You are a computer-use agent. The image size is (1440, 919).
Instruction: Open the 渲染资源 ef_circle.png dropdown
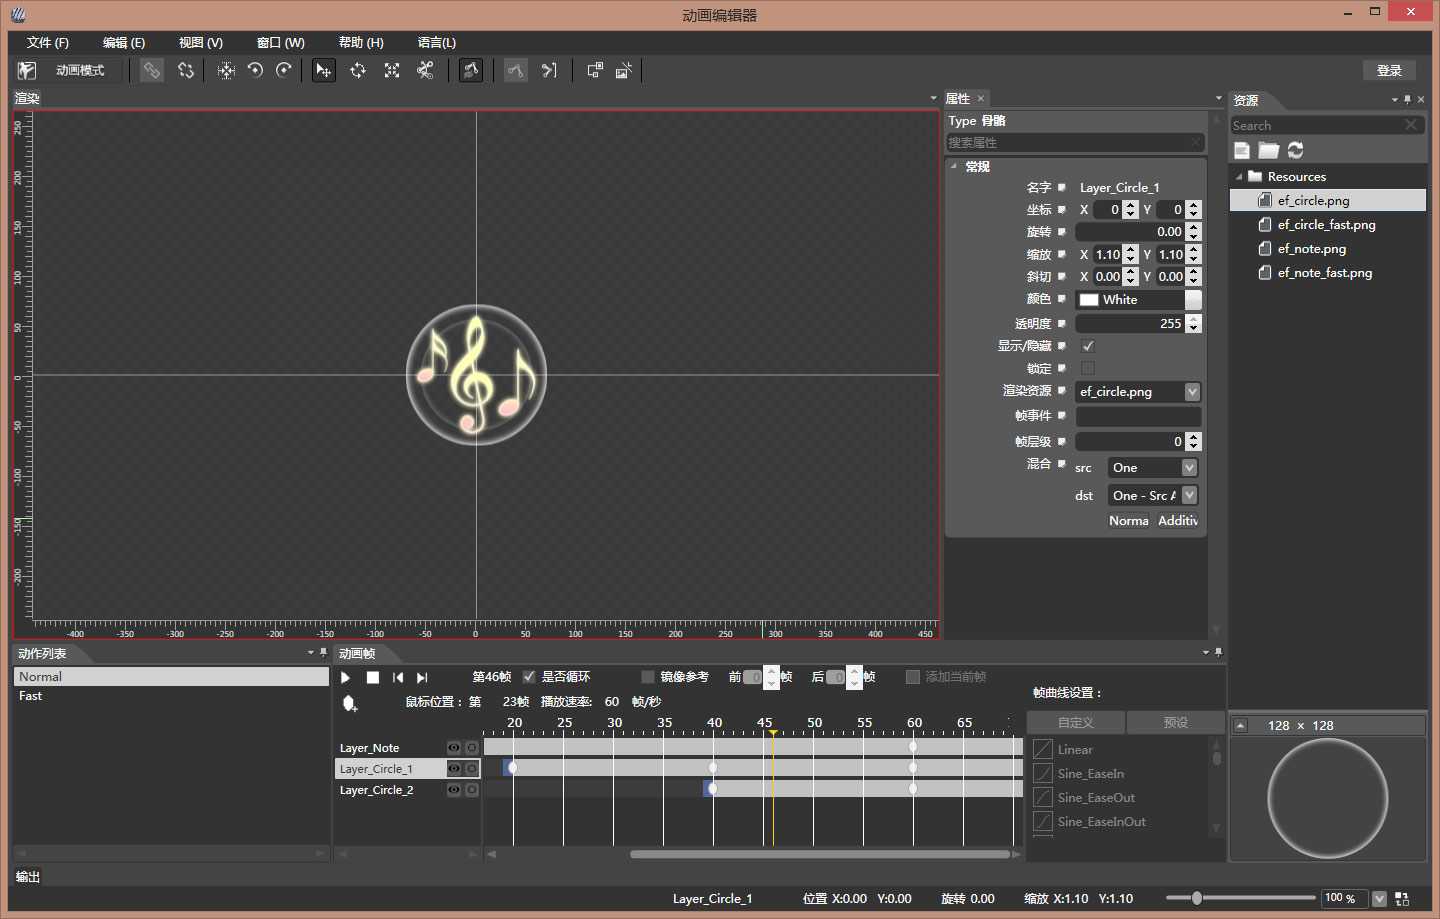1192,392
